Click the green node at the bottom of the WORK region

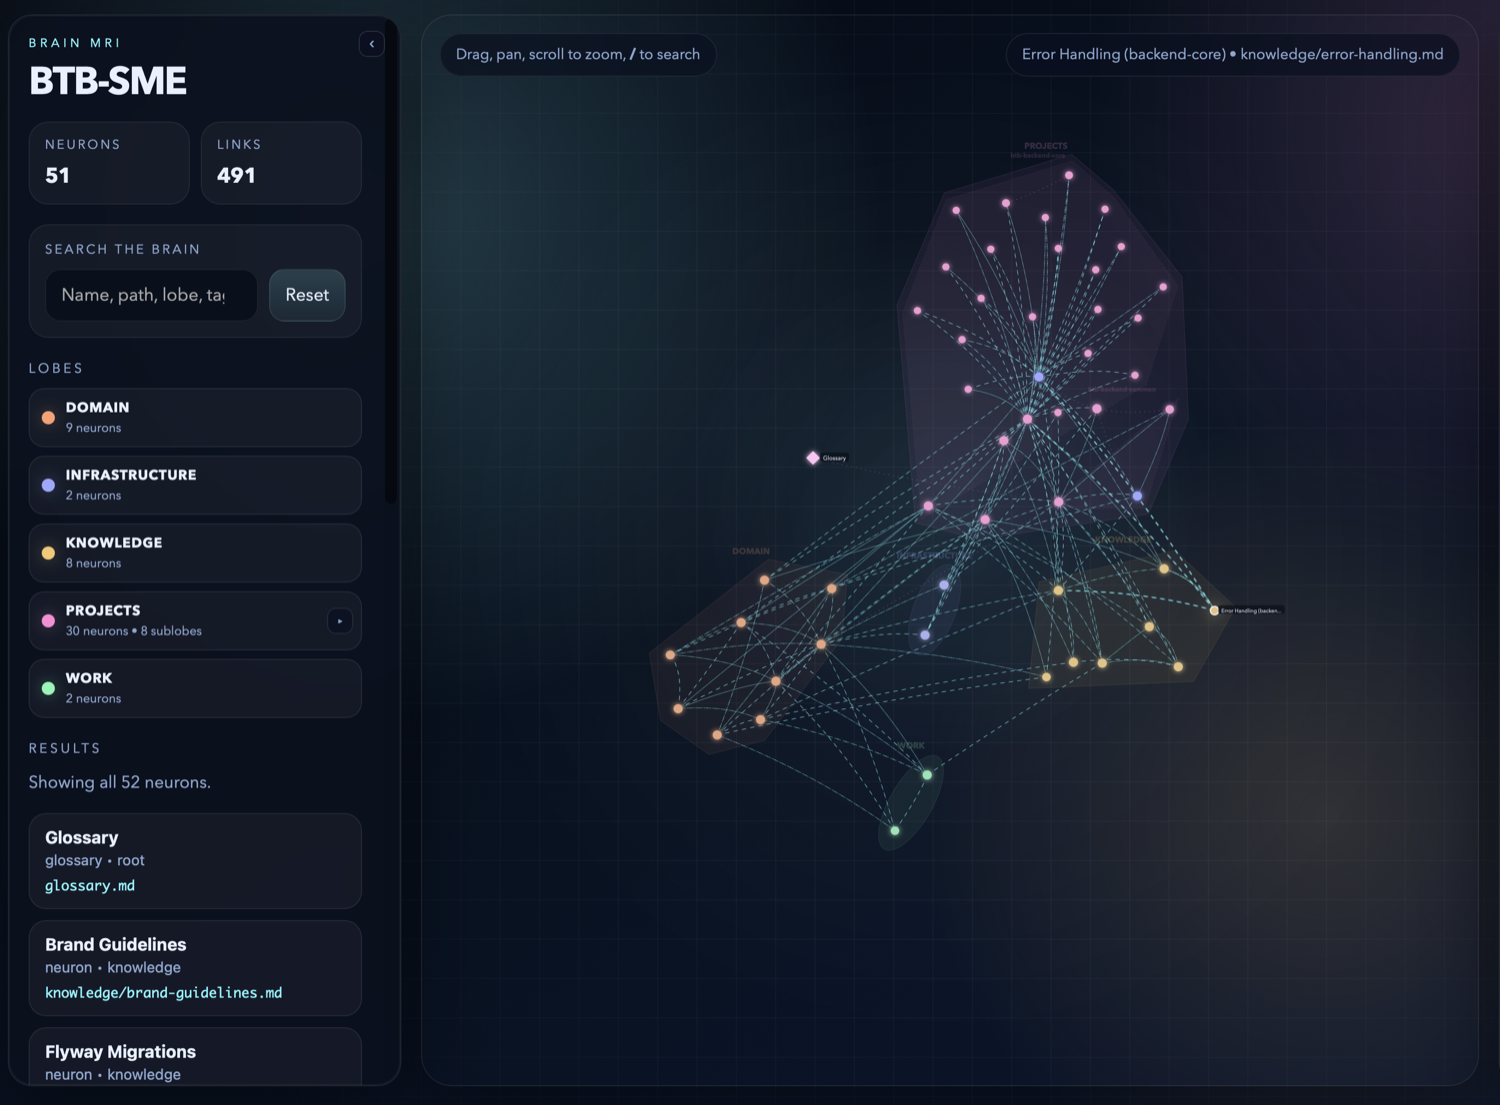(894, 829)
